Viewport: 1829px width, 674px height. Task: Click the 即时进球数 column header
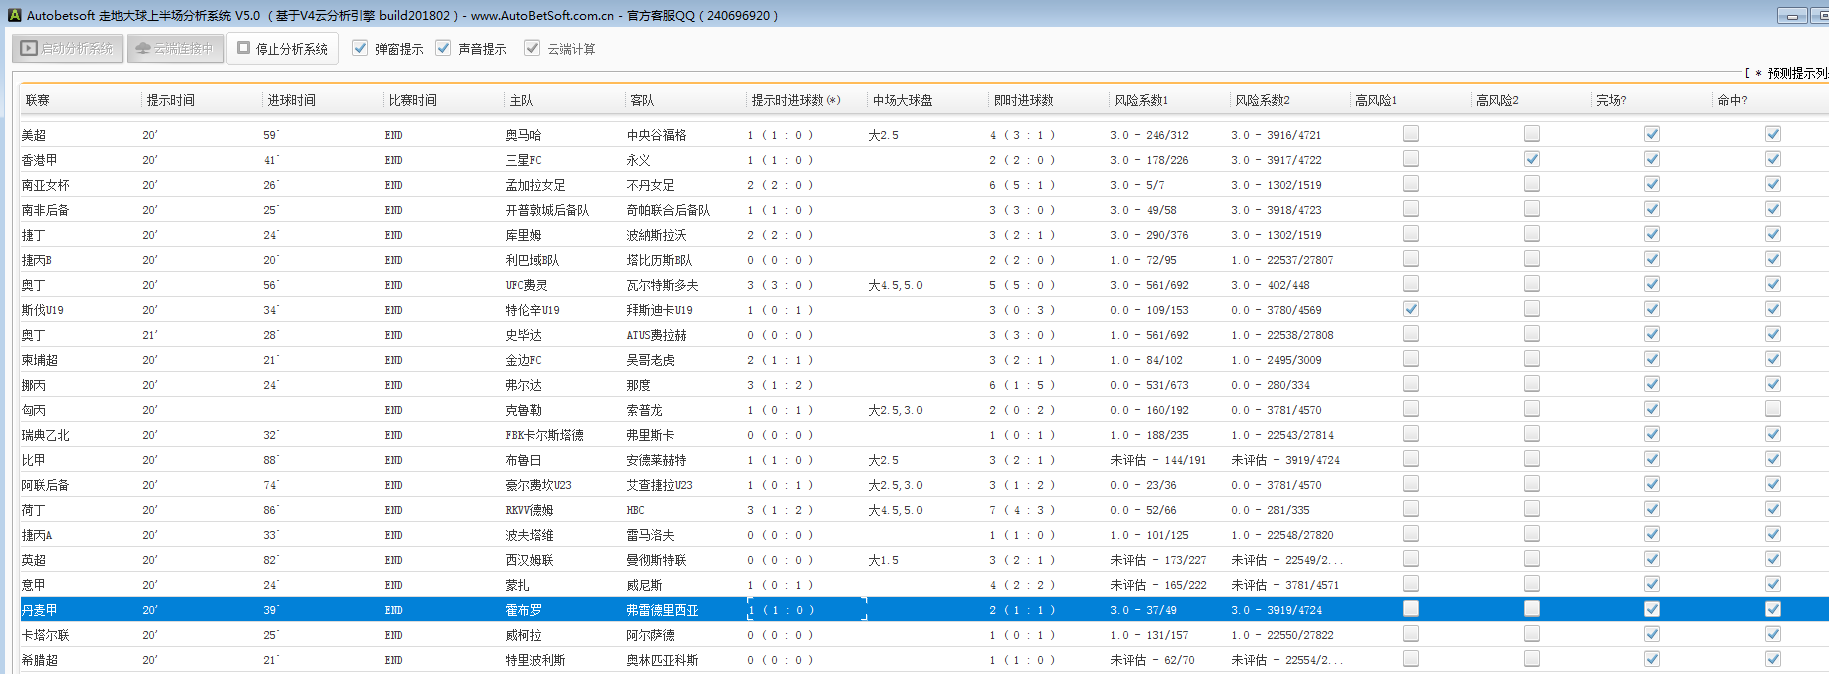coord(1023,100)
